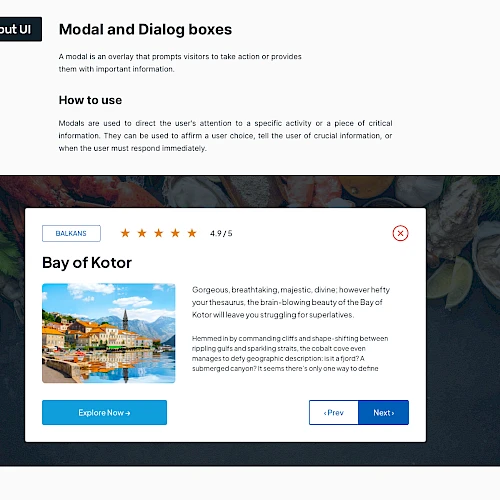This screenshot has width=500, height=500.
Task: Go back with Prev button
Action: coord(334,413)
